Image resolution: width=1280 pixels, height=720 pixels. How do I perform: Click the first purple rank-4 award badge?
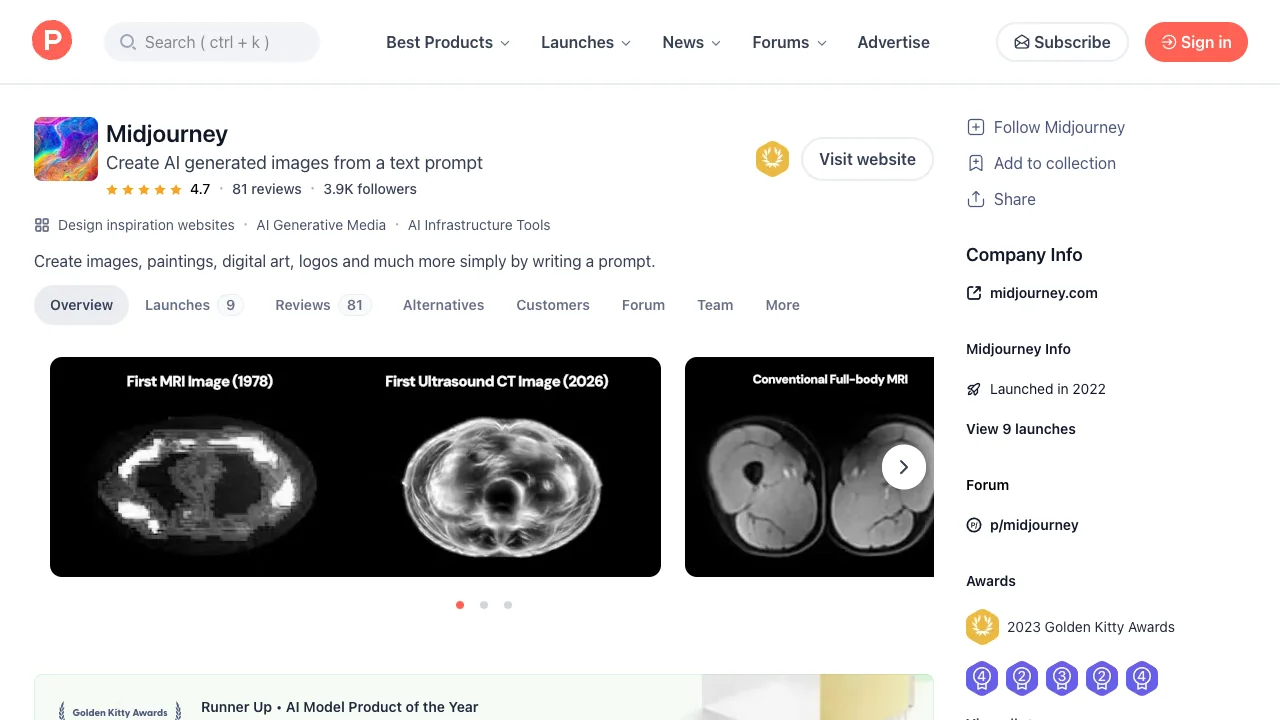[982, 678]
